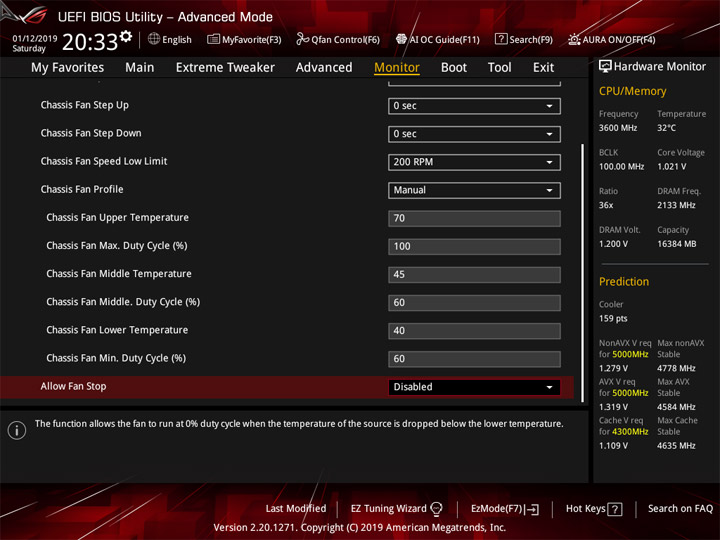Click the Chassis Fan Lower Temperature field
This screenshot has height=540, width=720.
coord(474,331)
